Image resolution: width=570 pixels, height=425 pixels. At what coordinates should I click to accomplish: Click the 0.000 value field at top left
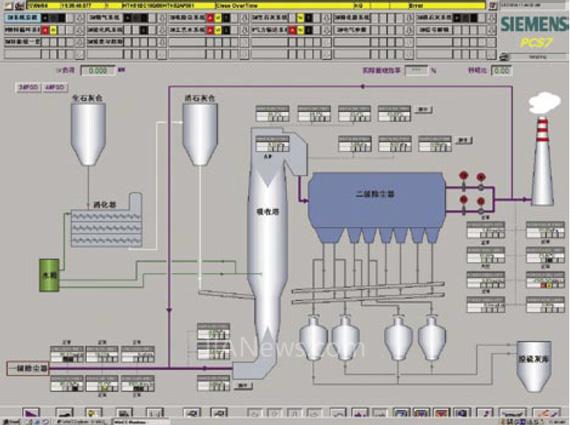point(98,70)
